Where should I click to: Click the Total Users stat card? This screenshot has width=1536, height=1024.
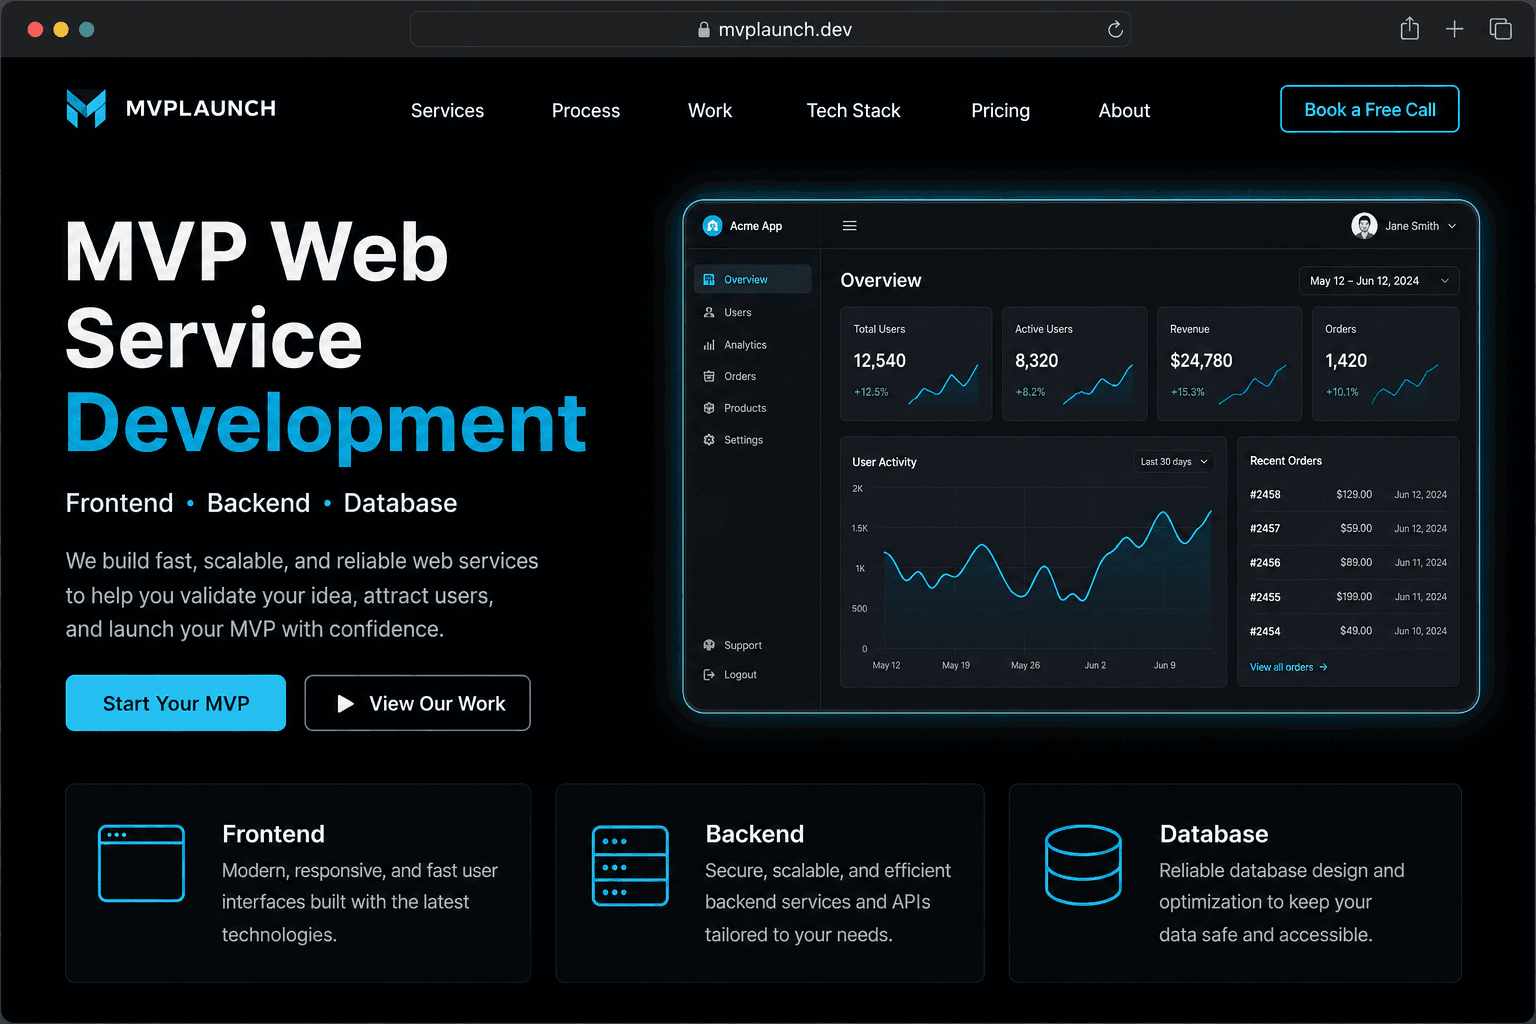pos(916,364)
